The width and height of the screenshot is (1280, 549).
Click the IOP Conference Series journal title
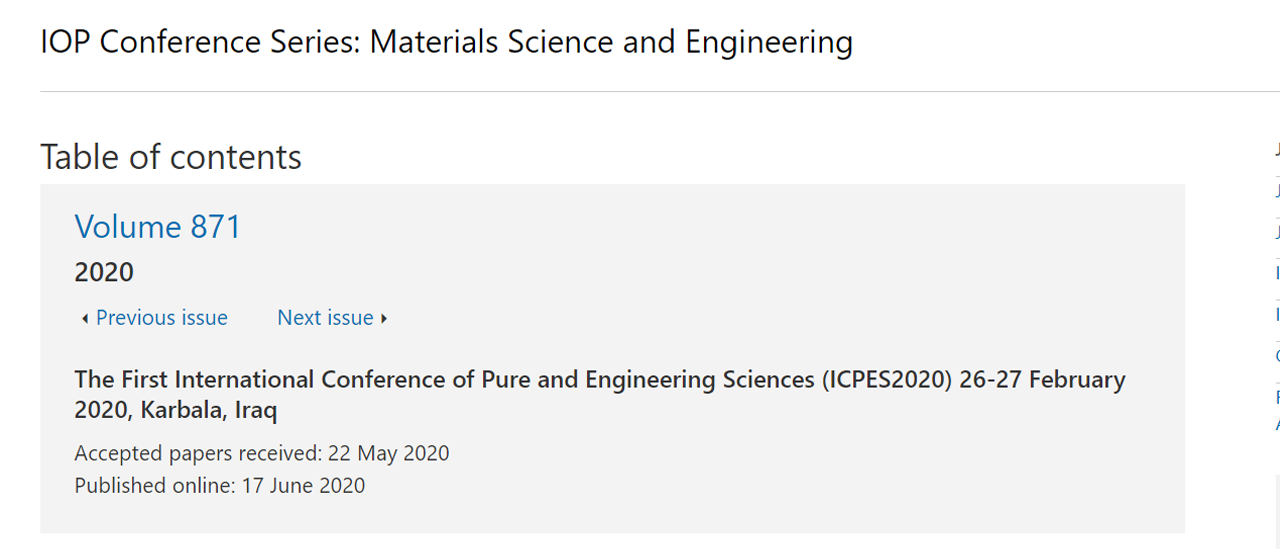[446, 42]
